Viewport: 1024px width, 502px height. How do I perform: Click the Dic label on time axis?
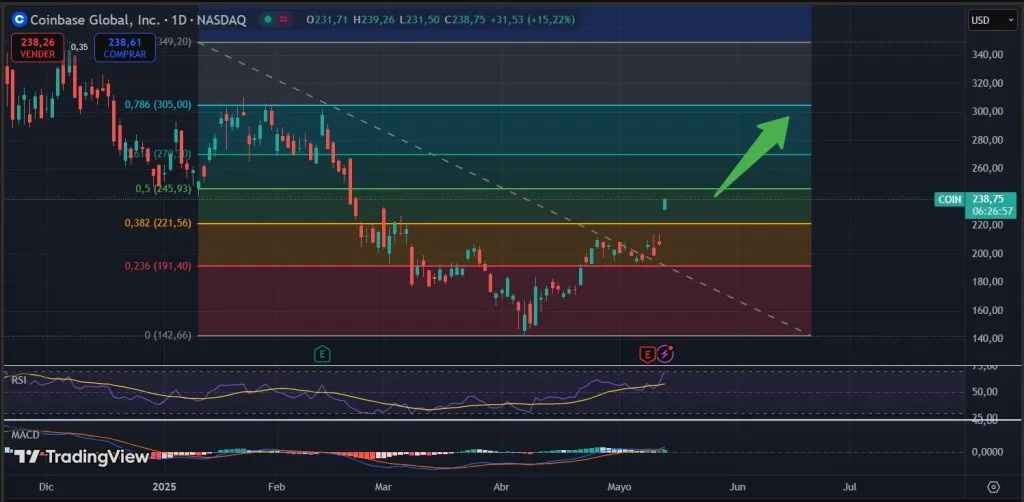click(x=45, y=487)
